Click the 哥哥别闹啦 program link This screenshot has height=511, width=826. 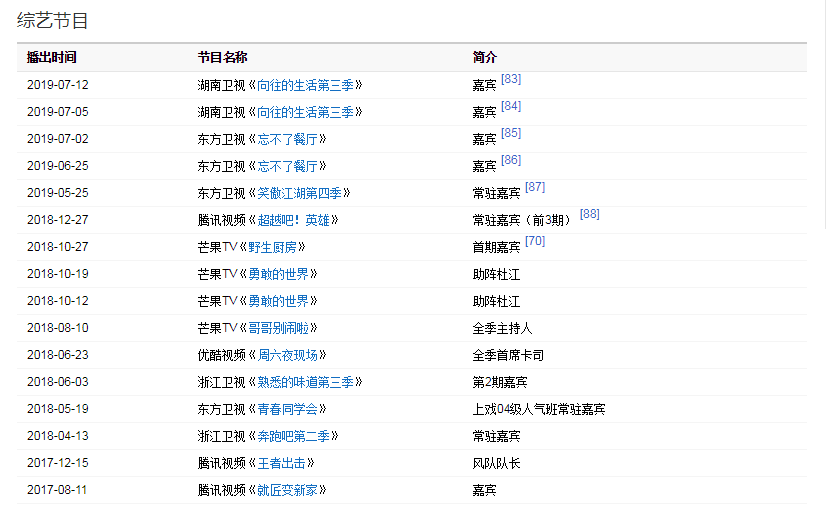click(279, 328)
